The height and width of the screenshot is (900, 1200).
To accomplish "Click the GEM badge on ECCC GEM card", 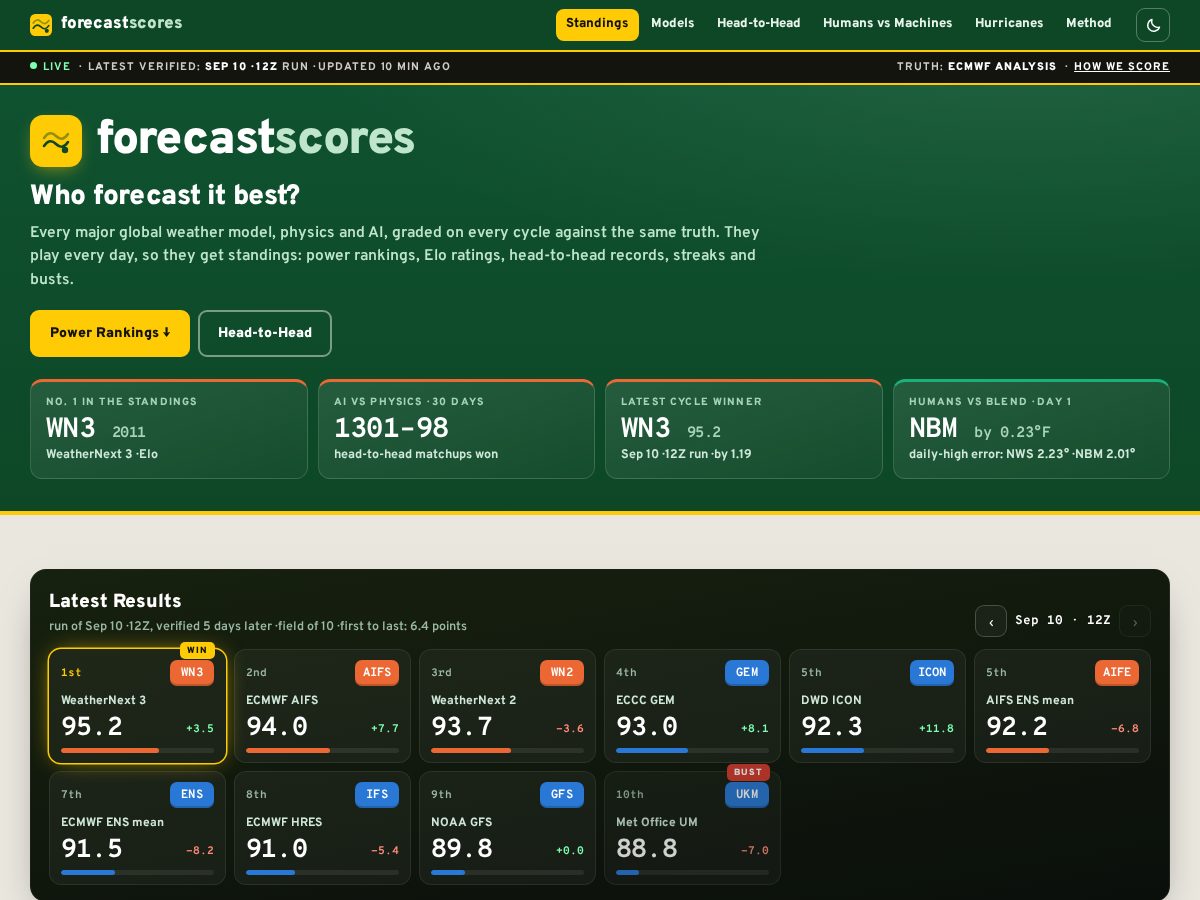I will (747, 673).
